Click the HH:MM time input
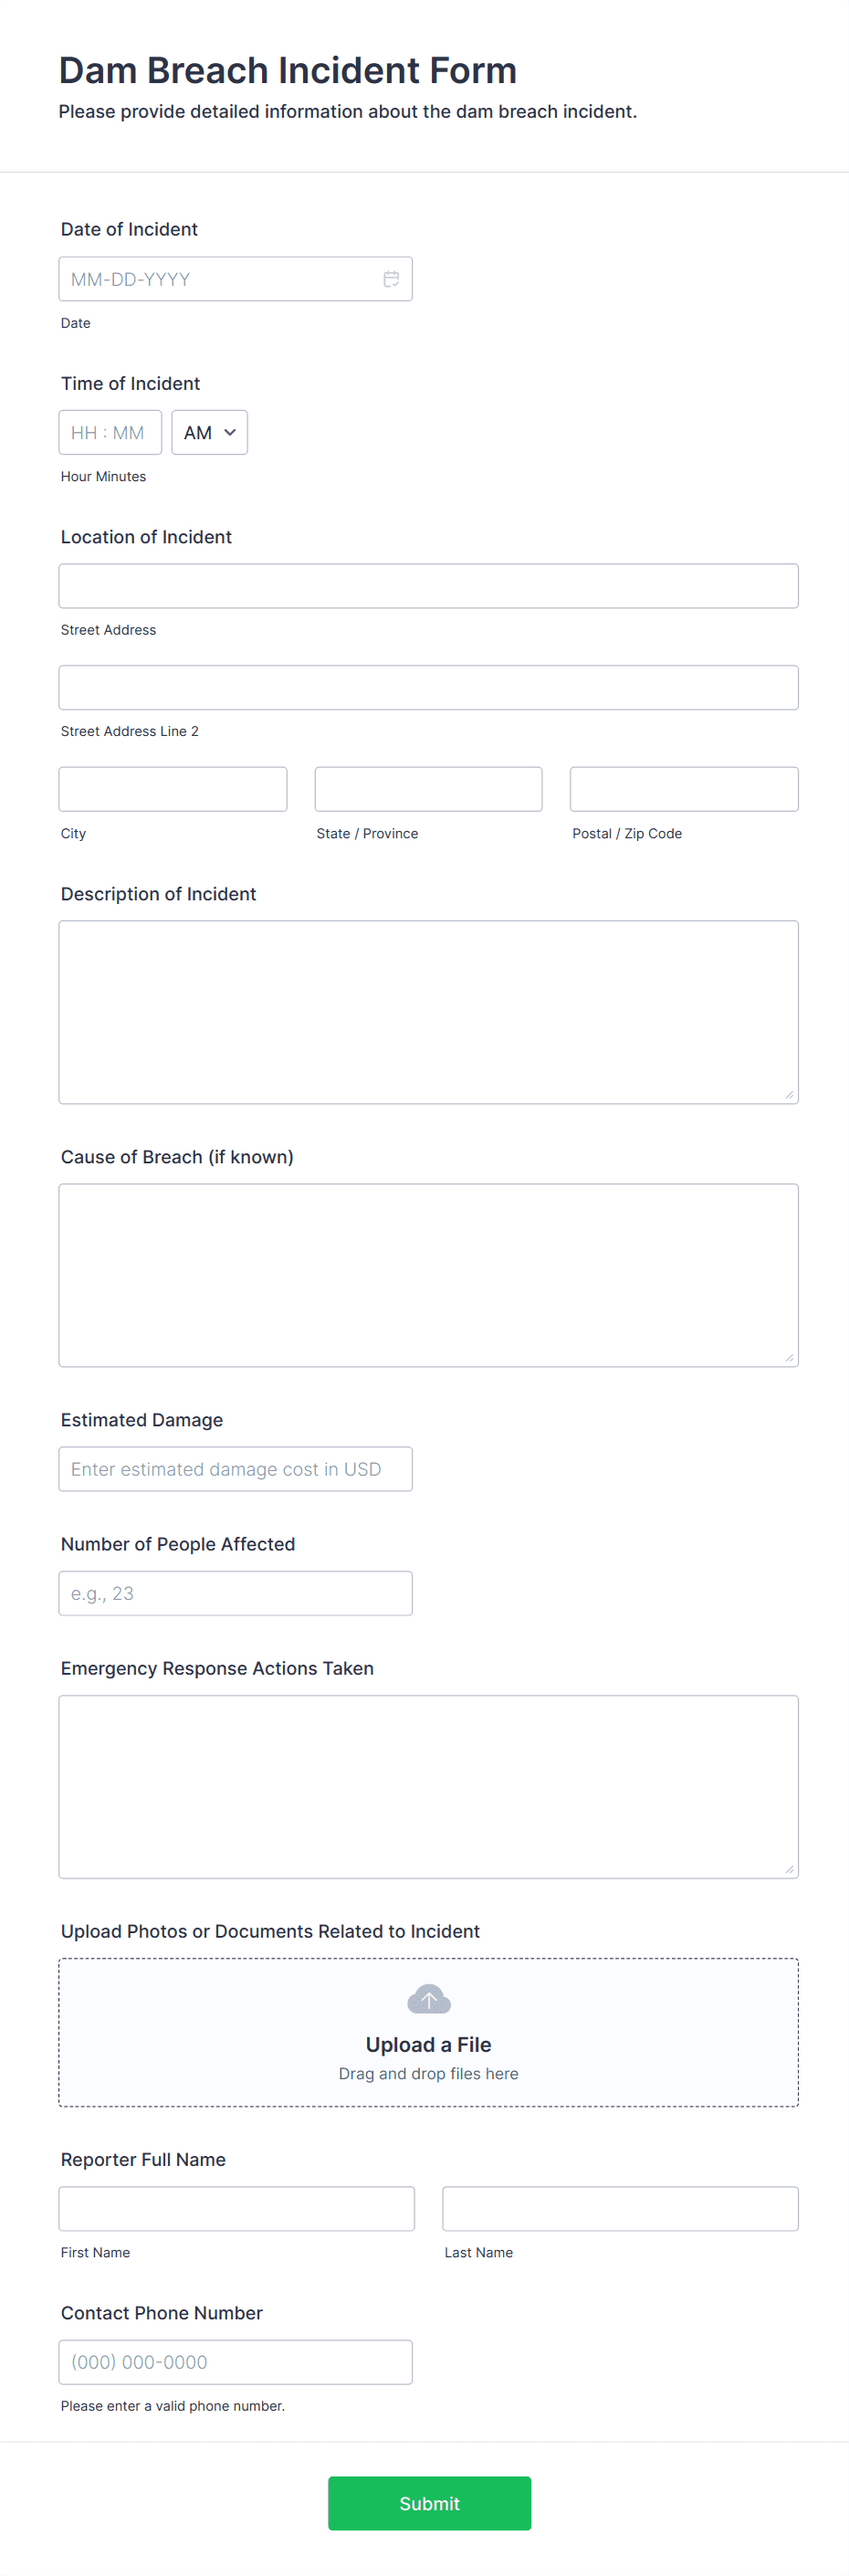Screen dimensions: 849x2576 [110, 432]
